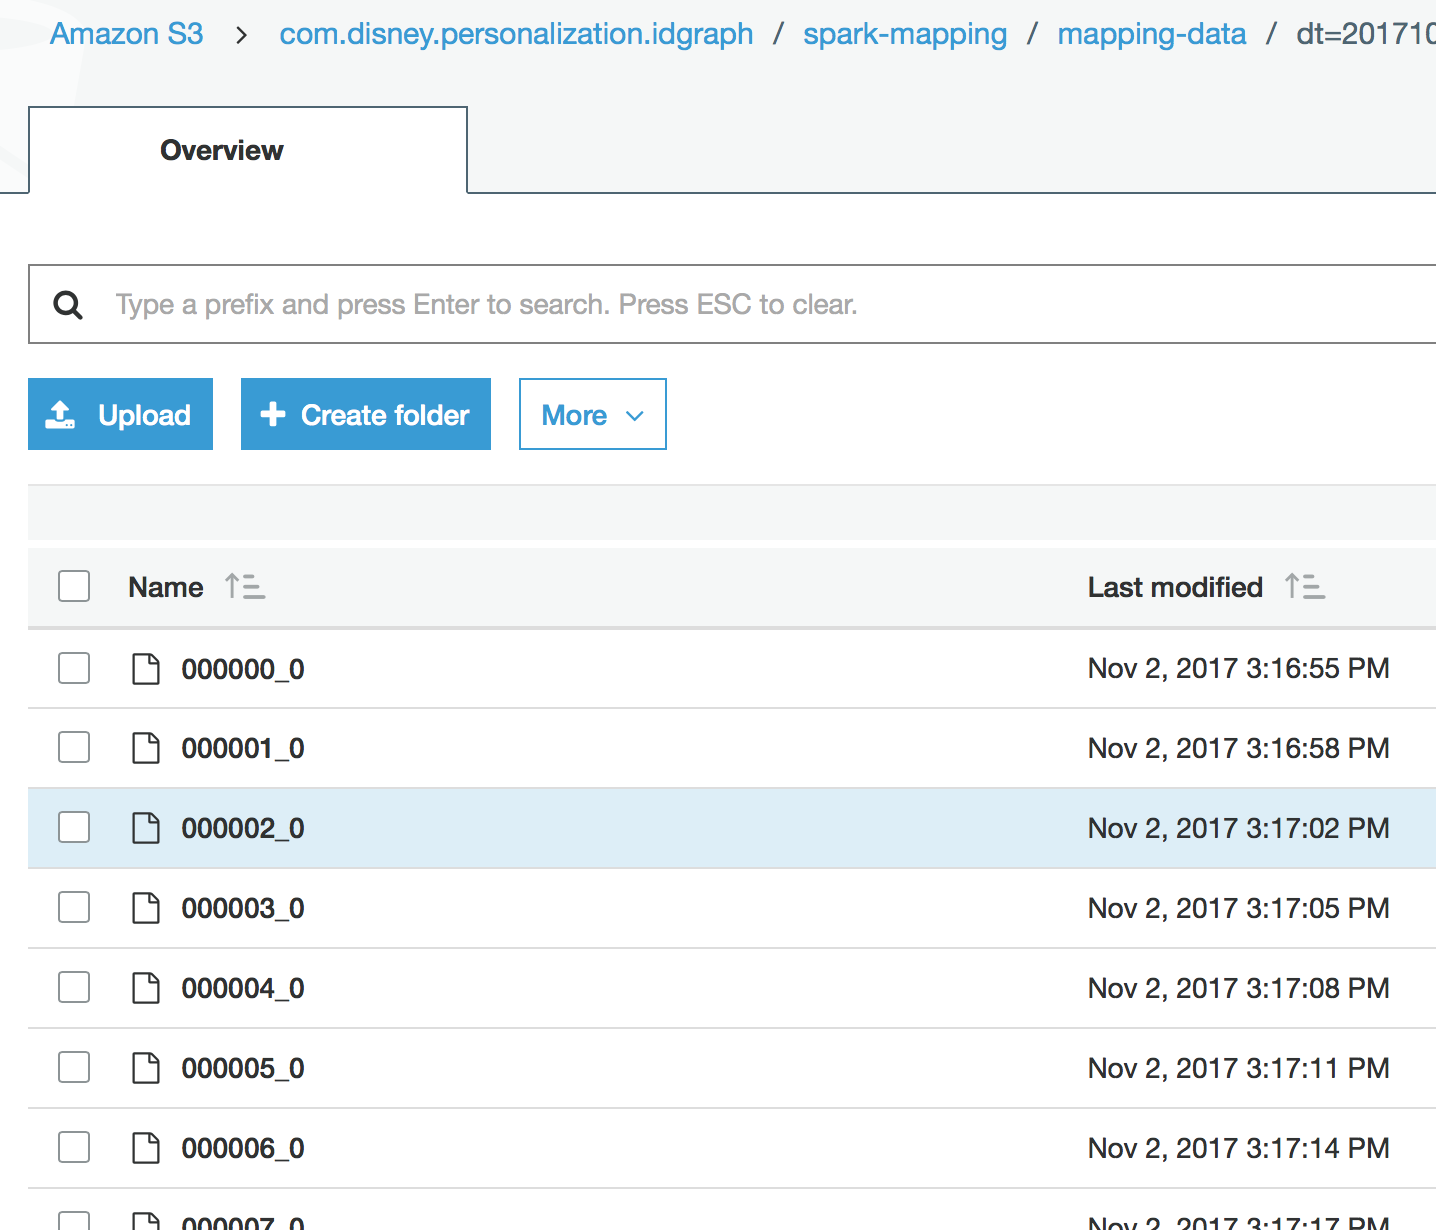Click the file icon for 000001_0

pyautogui.click(x=146, y=748)
